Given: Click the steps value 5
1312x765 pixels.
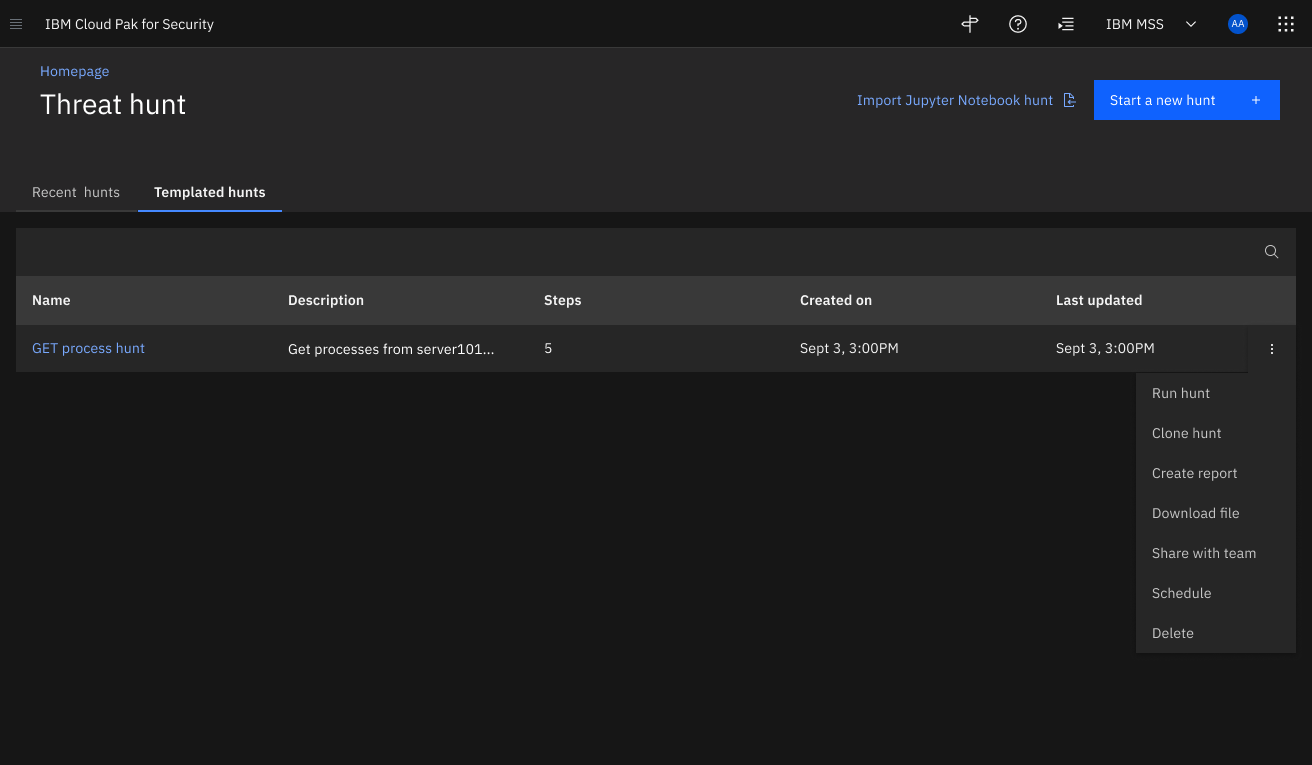Looking at the screenshot, I should coord(548,348).
